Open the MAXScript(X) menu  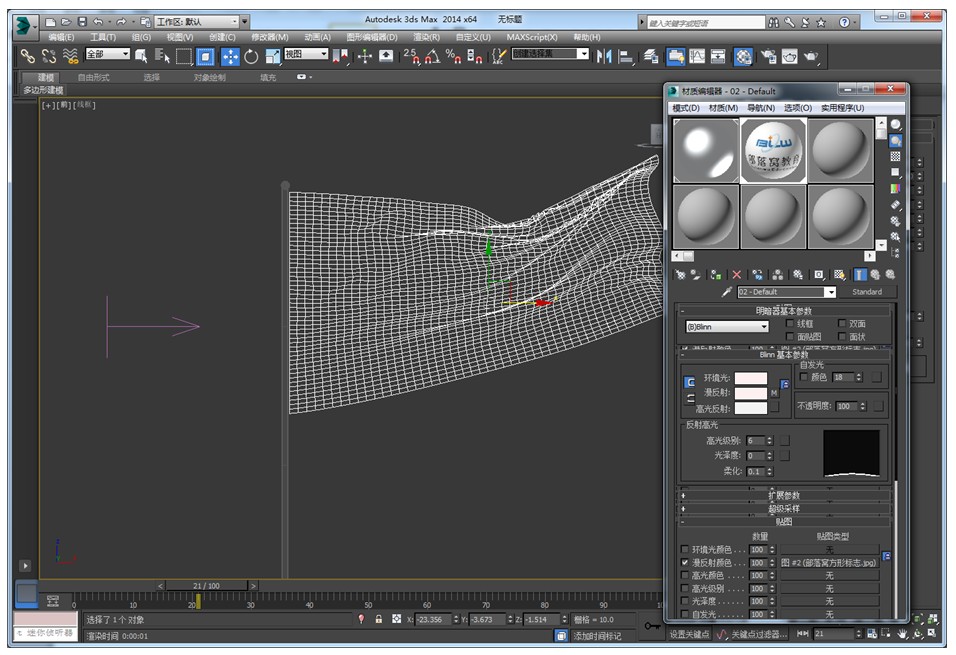click(532, 38)
